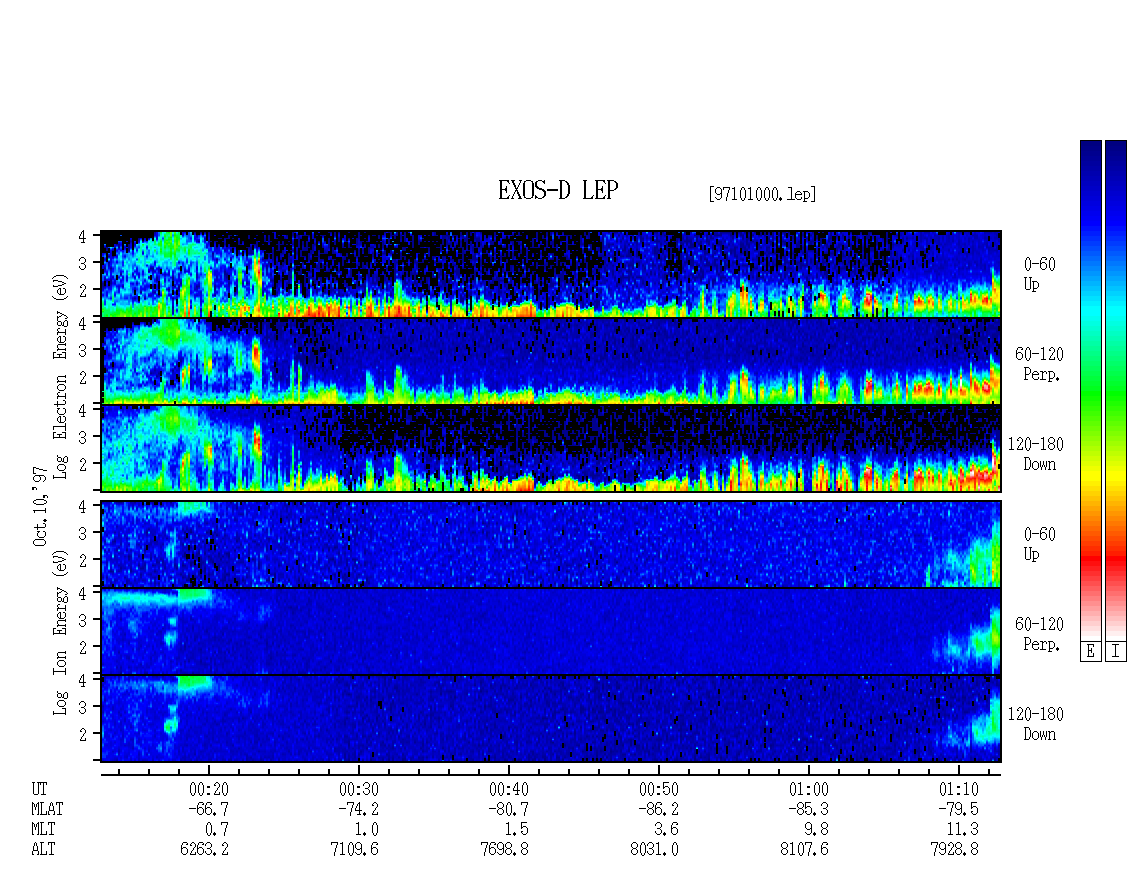Select the 00:40 UT time tick label
The height and width of the screenshot is (875, 1130).
pos(509,789)
